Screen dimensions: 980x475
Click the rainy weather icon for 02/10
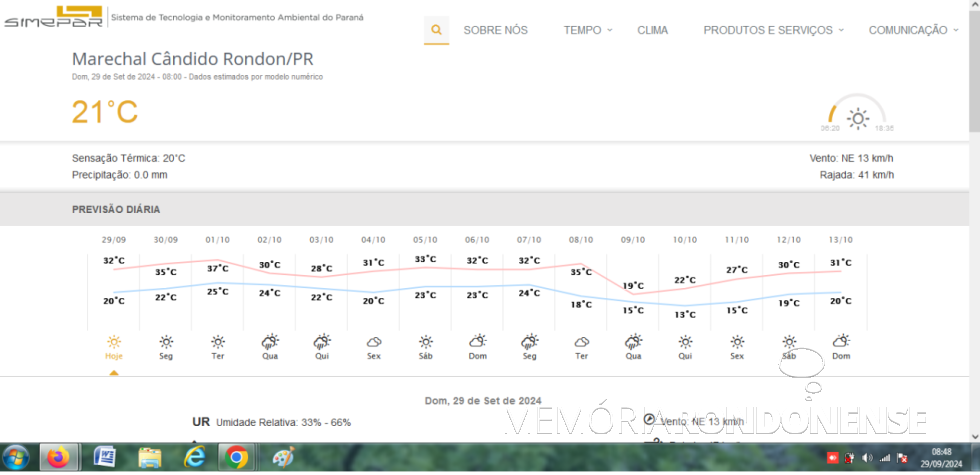point(270,341)
